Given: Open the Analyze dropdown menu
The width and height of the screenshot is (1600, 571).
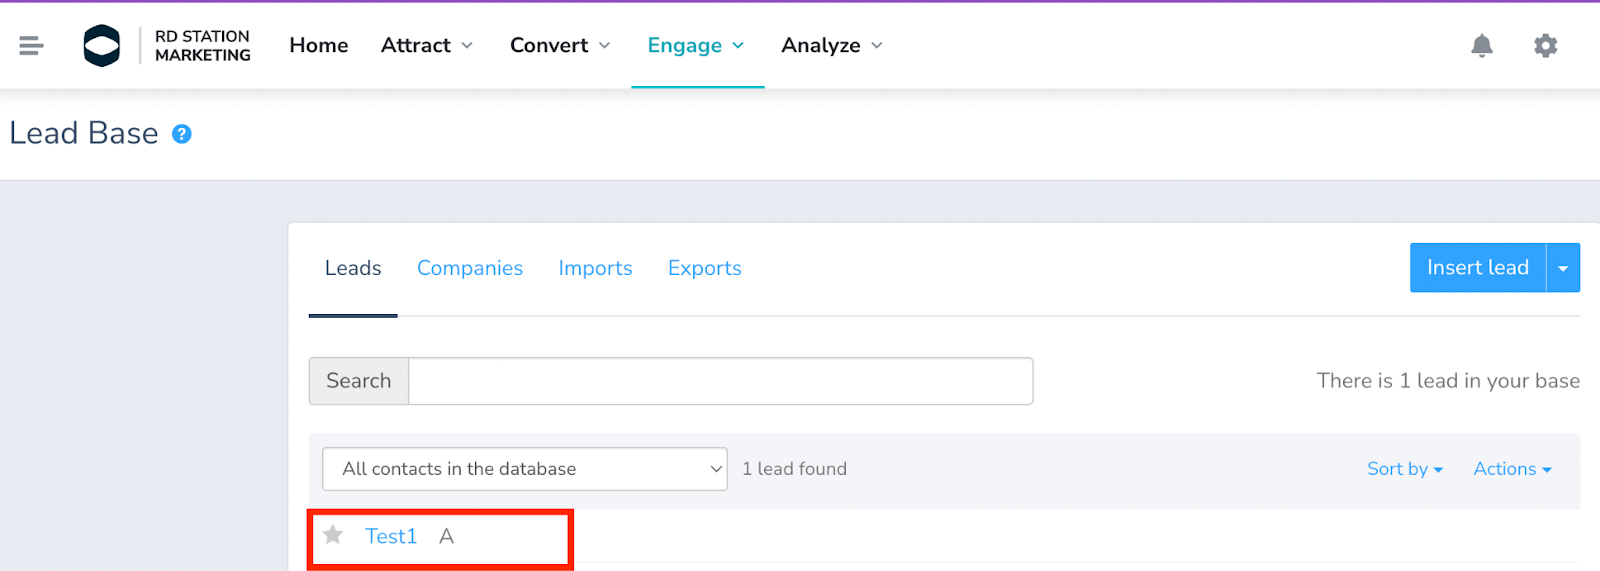Looking at the screenshot, I should [x=832, y=46].
